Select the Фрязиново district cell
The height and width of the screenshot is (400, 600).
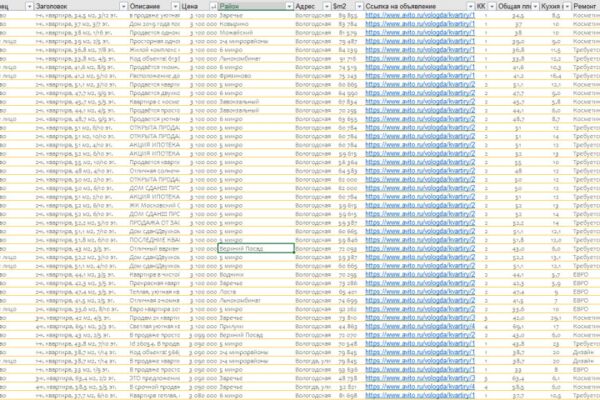pyautogui.click(x=256, y=76)
